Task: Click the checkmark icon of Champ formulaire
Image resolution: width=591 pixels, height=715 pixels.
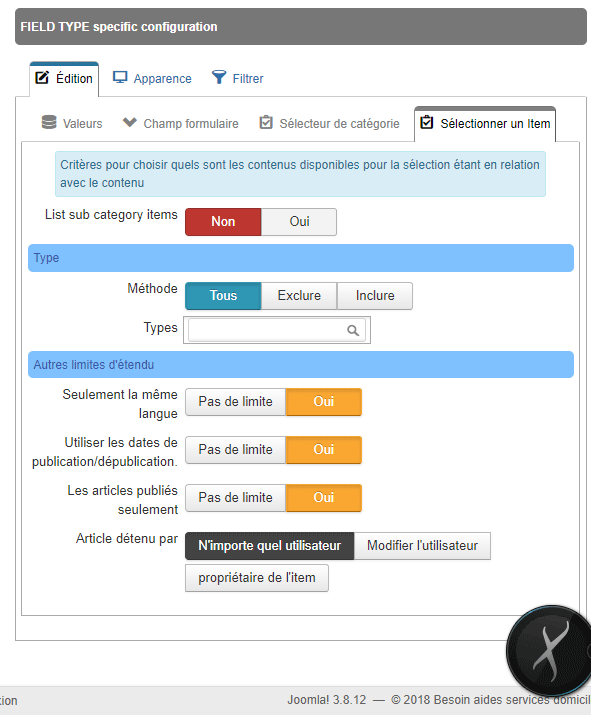Action: [x=130, y=122]
